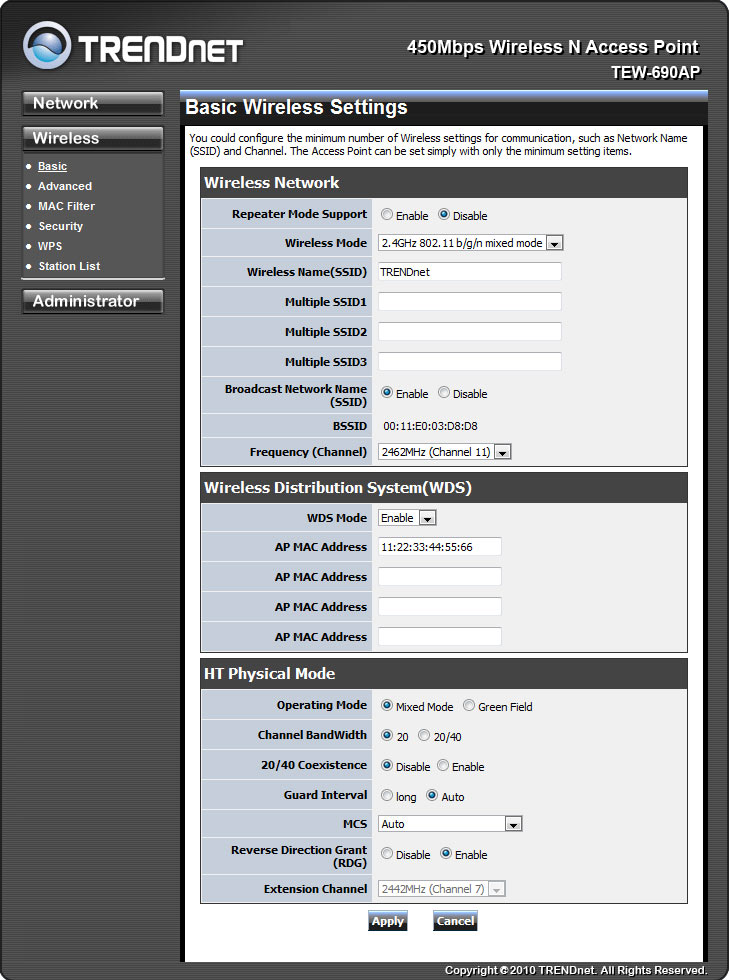This screenshot has height=980, width=730.
Task: Select Auto Guard Interval
Action: [432, 796]
